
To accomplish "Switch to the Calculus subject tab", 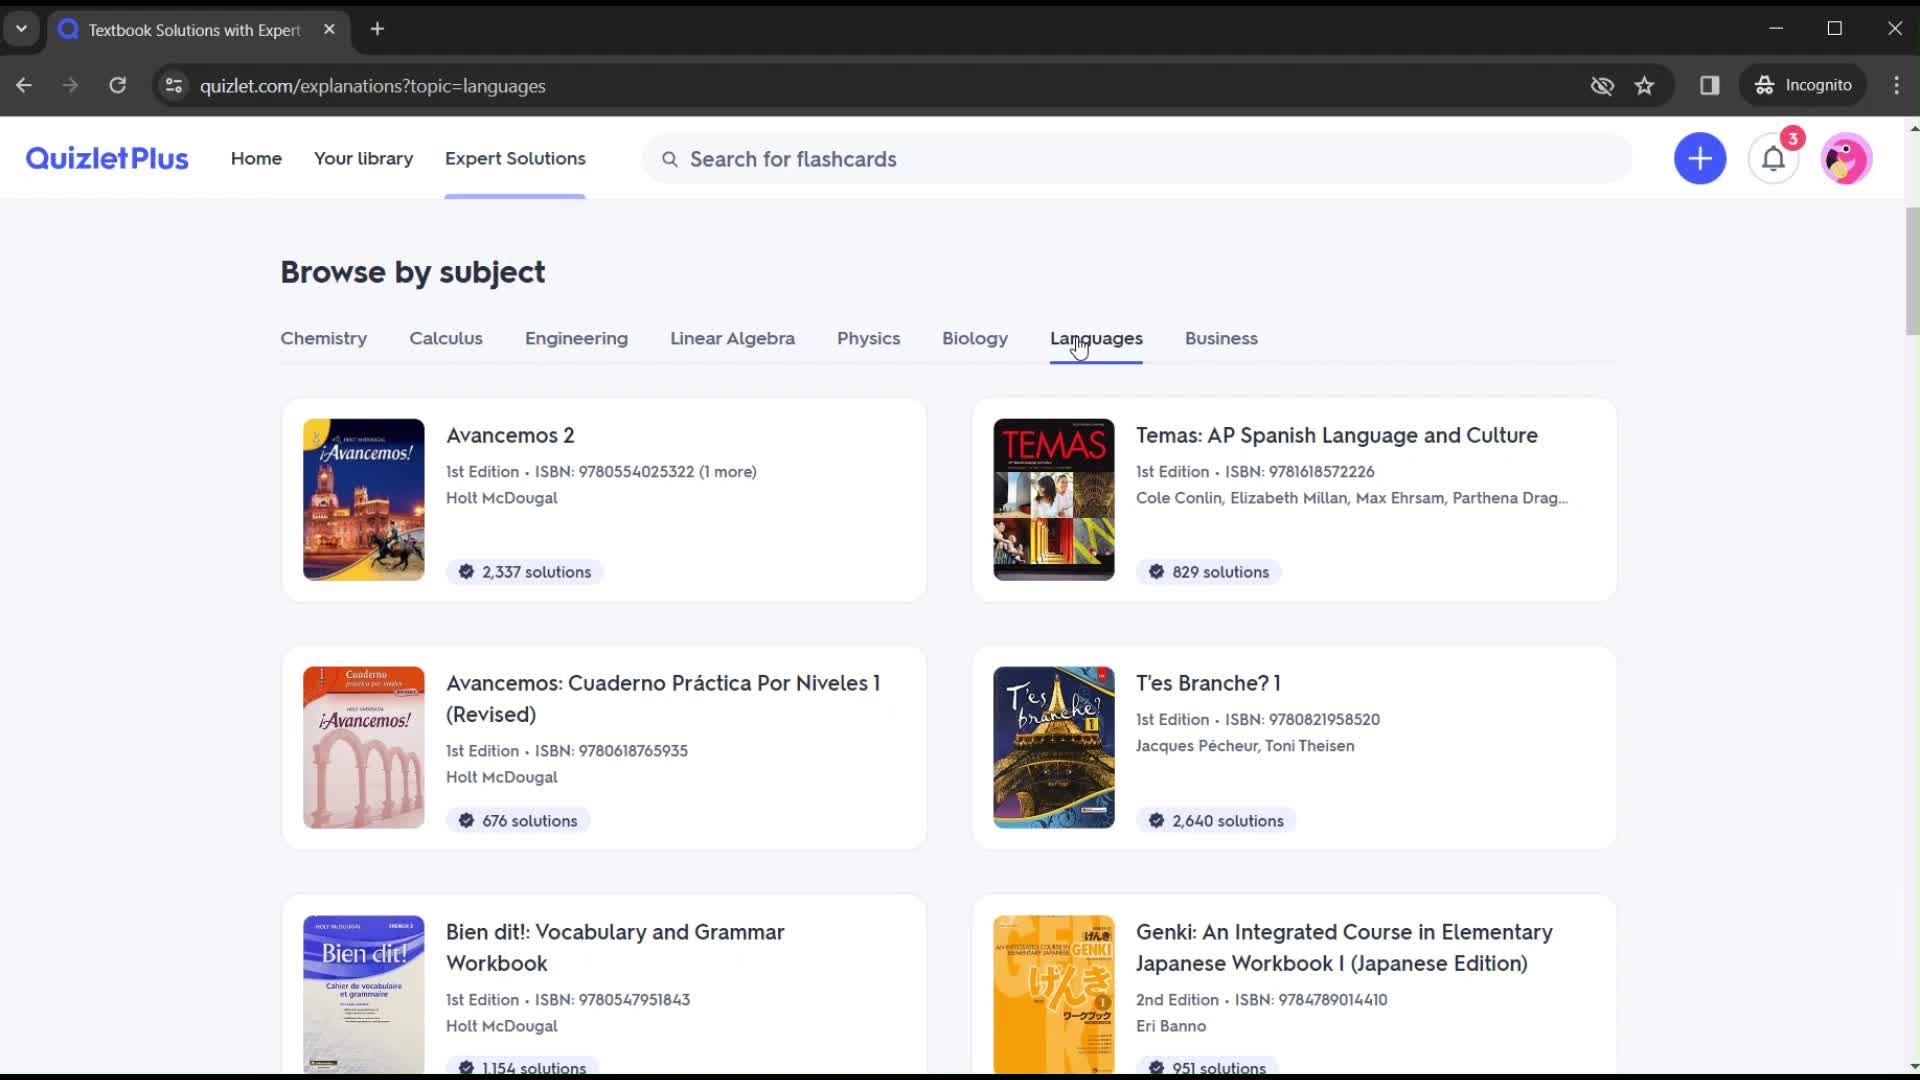I will tap(446, 338).
